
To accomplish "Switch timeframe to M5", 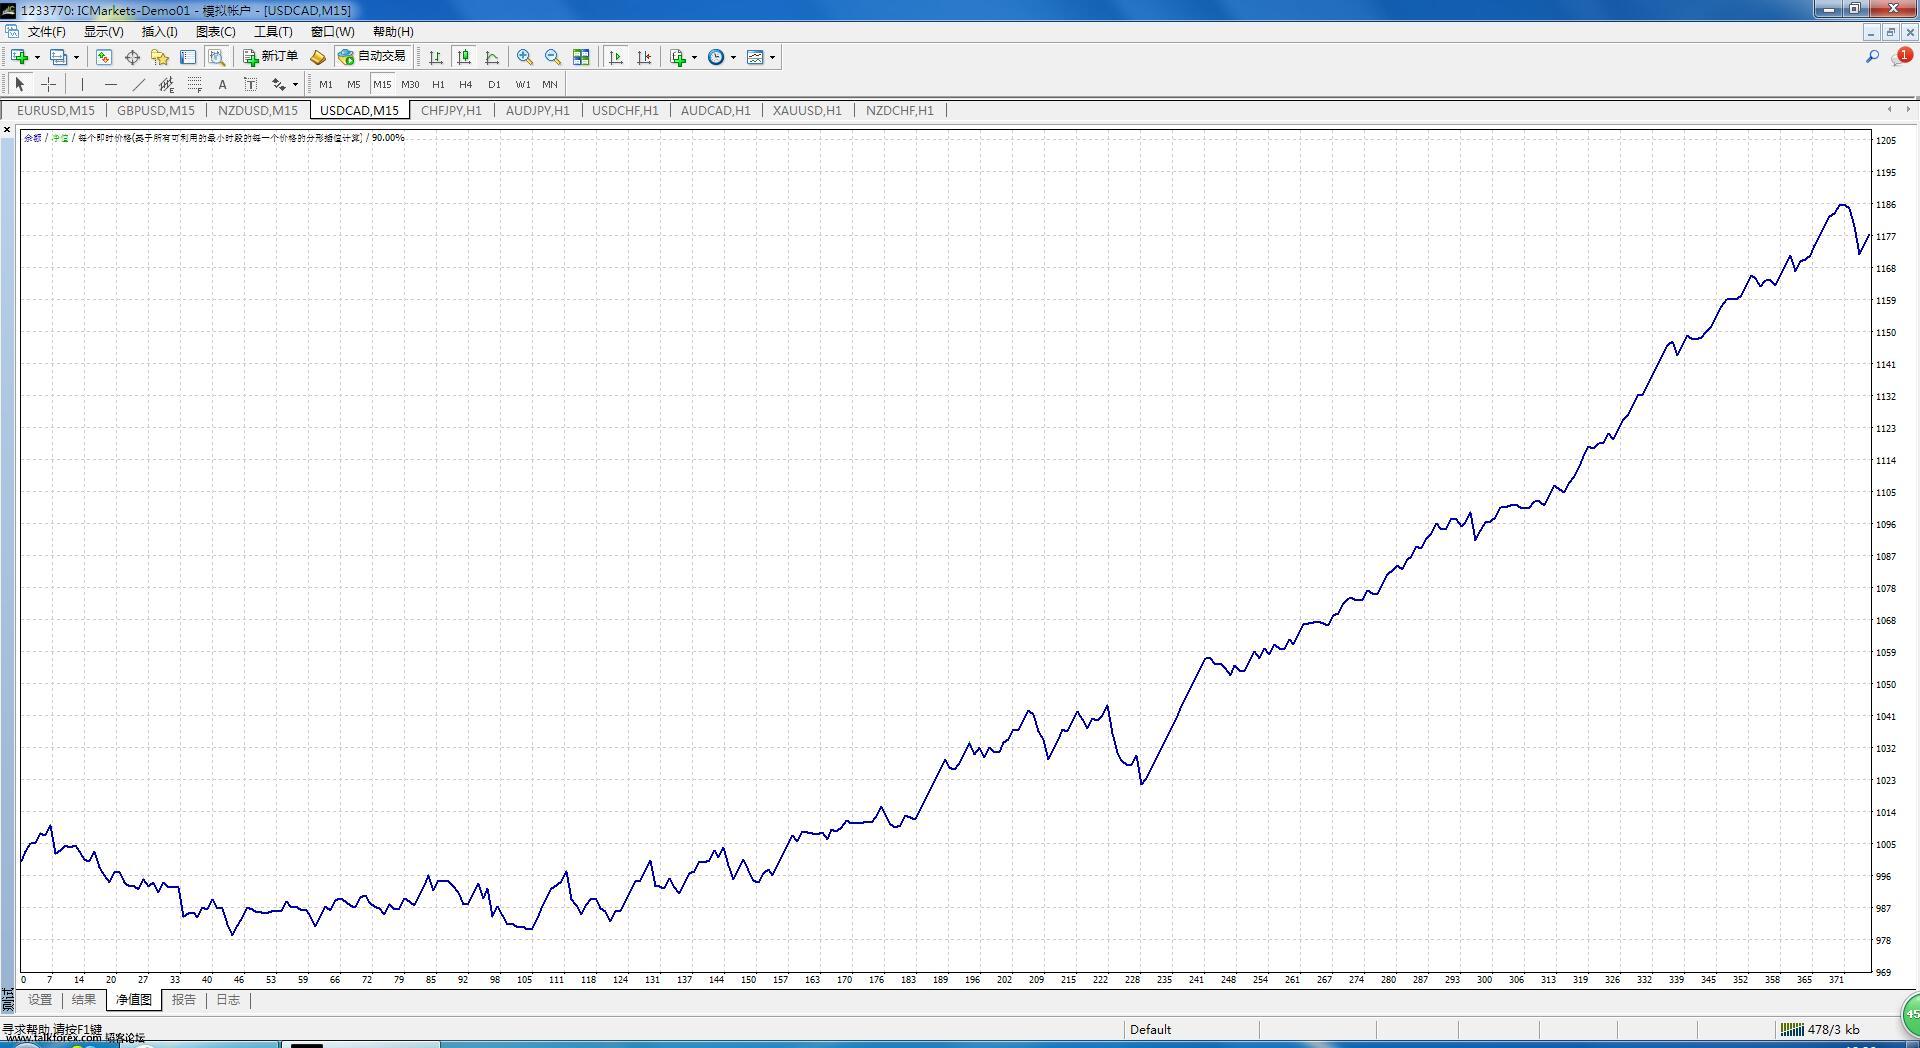I will (x=354, y=84).
